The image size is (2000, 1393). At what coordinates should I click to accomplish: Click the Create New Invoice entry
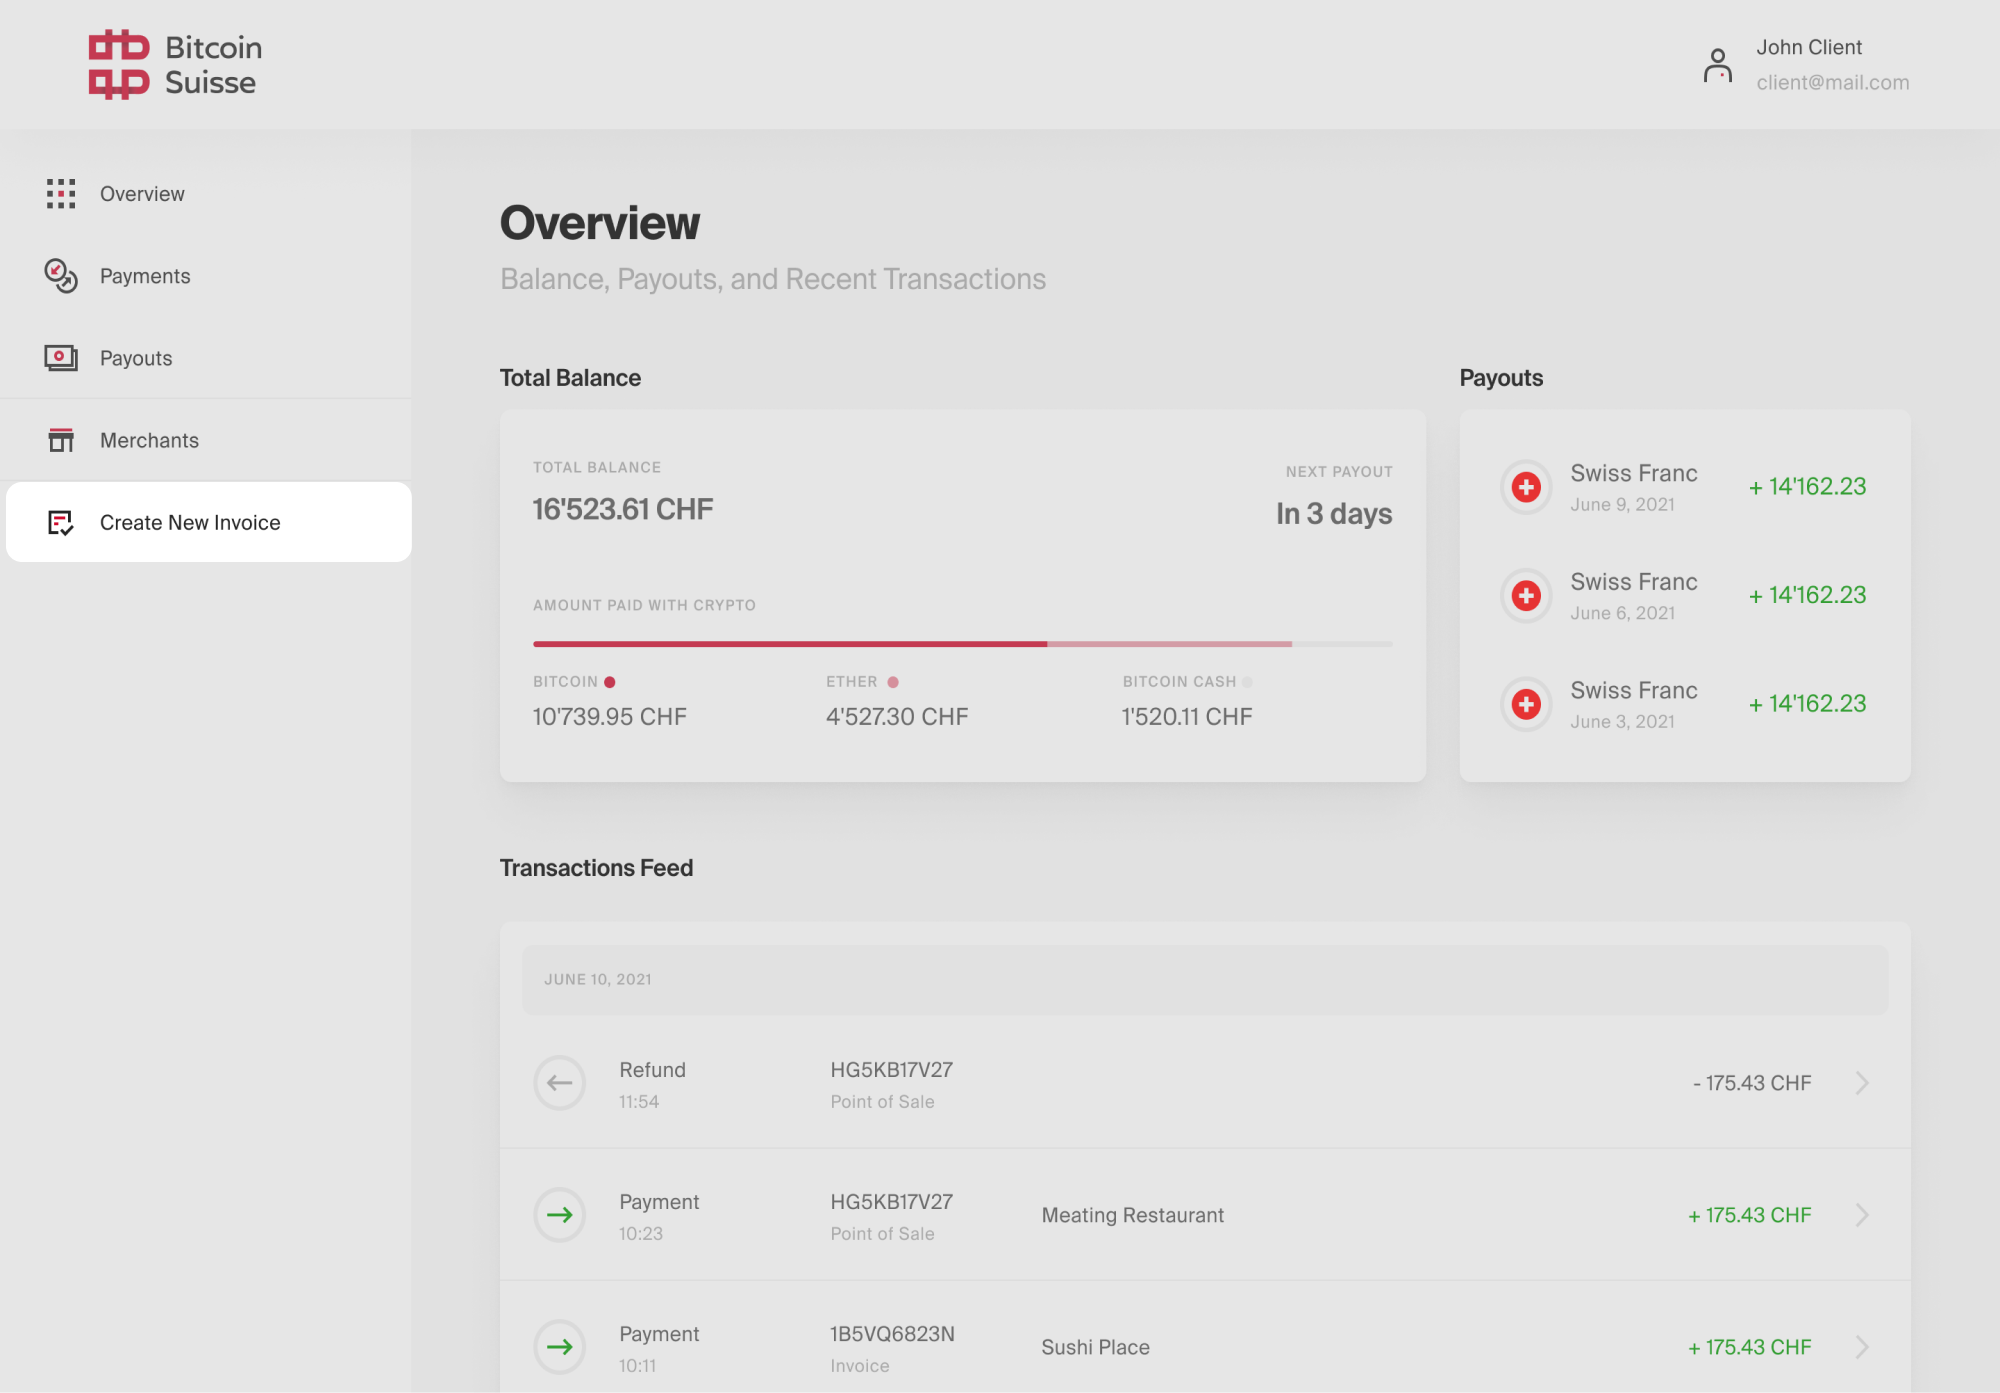pos(190,521)
